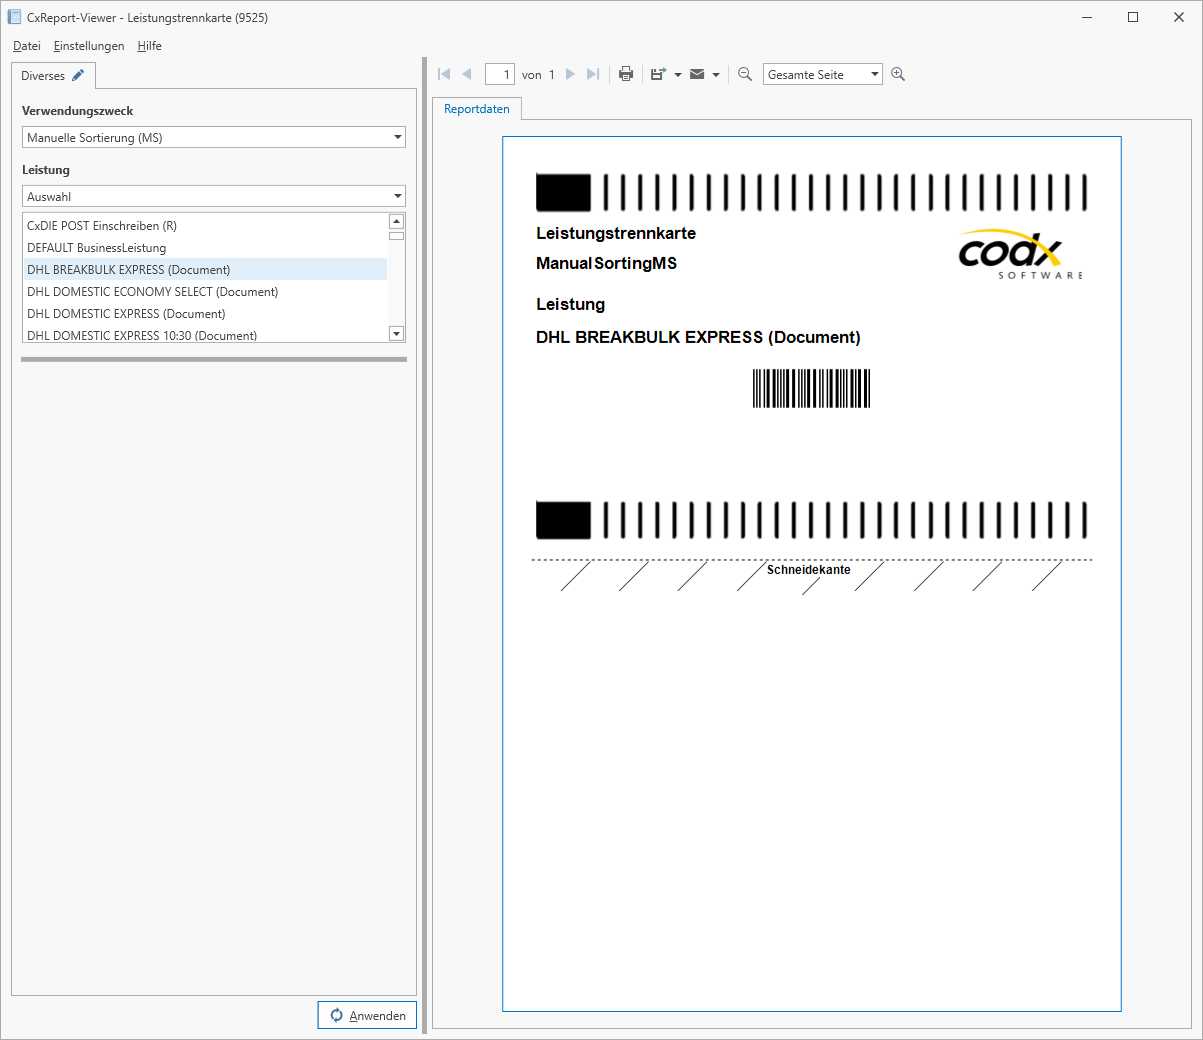Switch to the Diverses tab

(53, 76)
